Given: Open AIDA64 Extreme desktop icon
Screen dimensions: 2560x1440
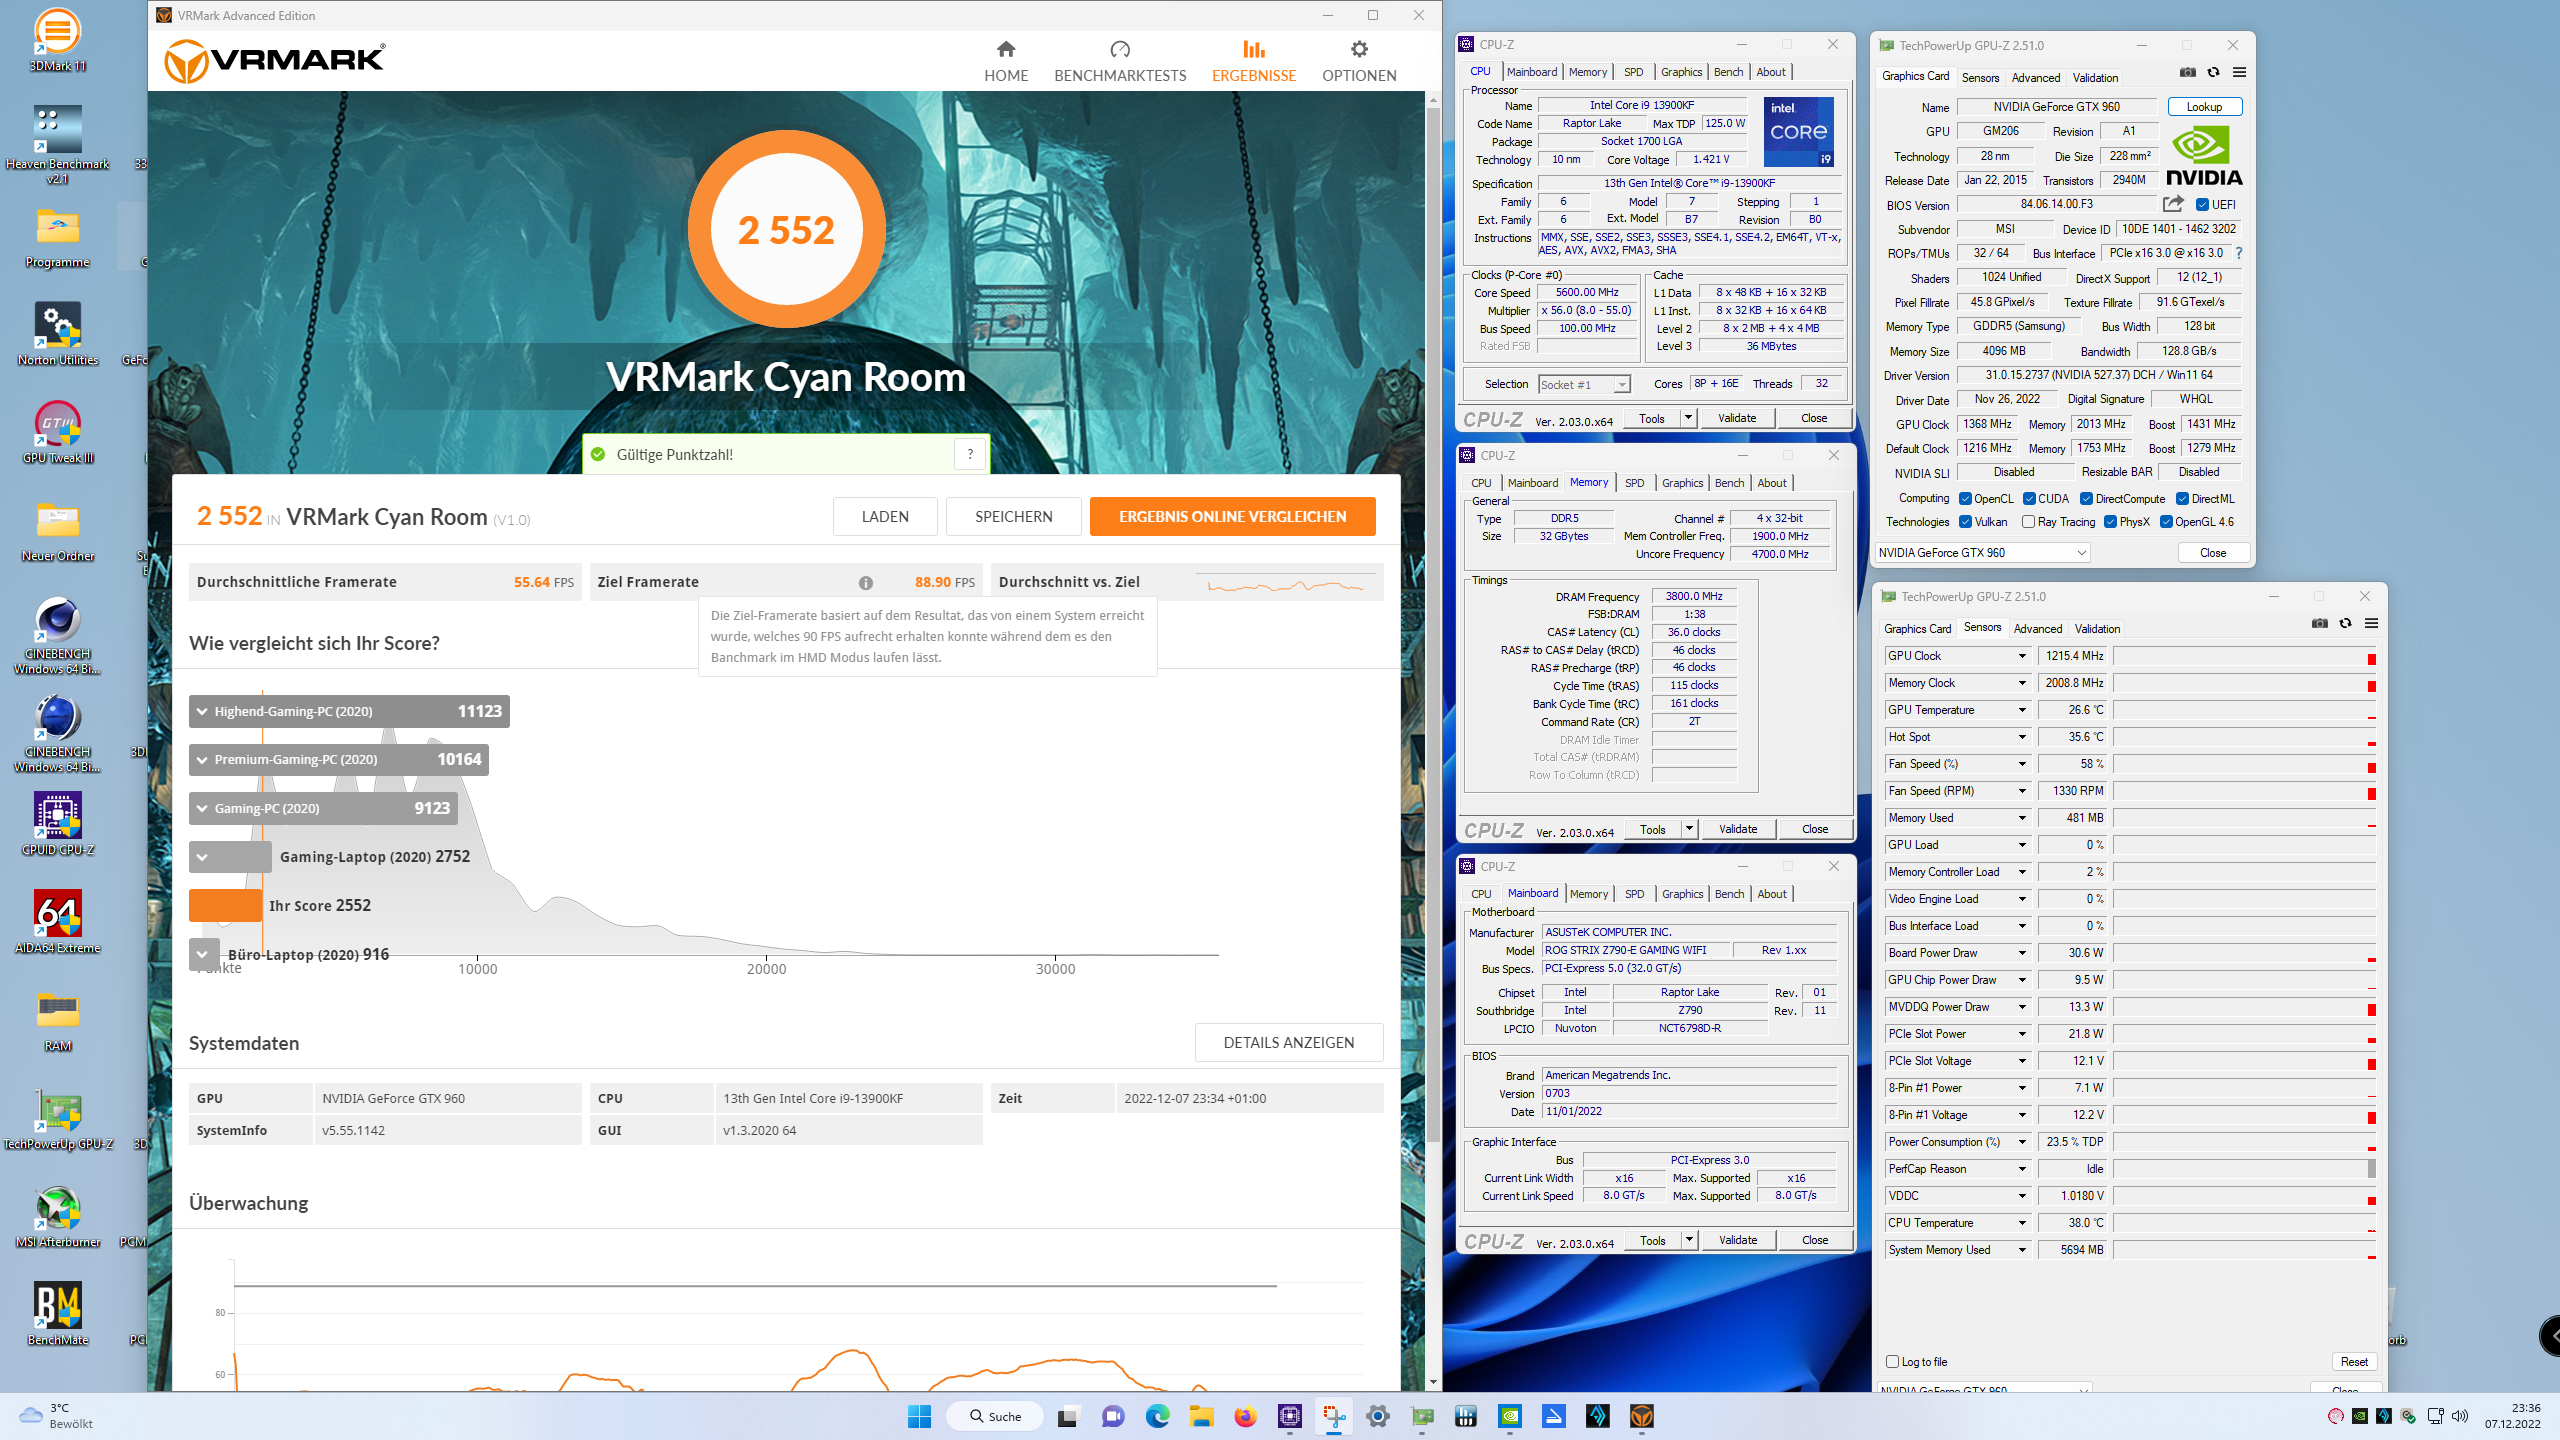Looking at the screenshot, I should click(58, 923).
